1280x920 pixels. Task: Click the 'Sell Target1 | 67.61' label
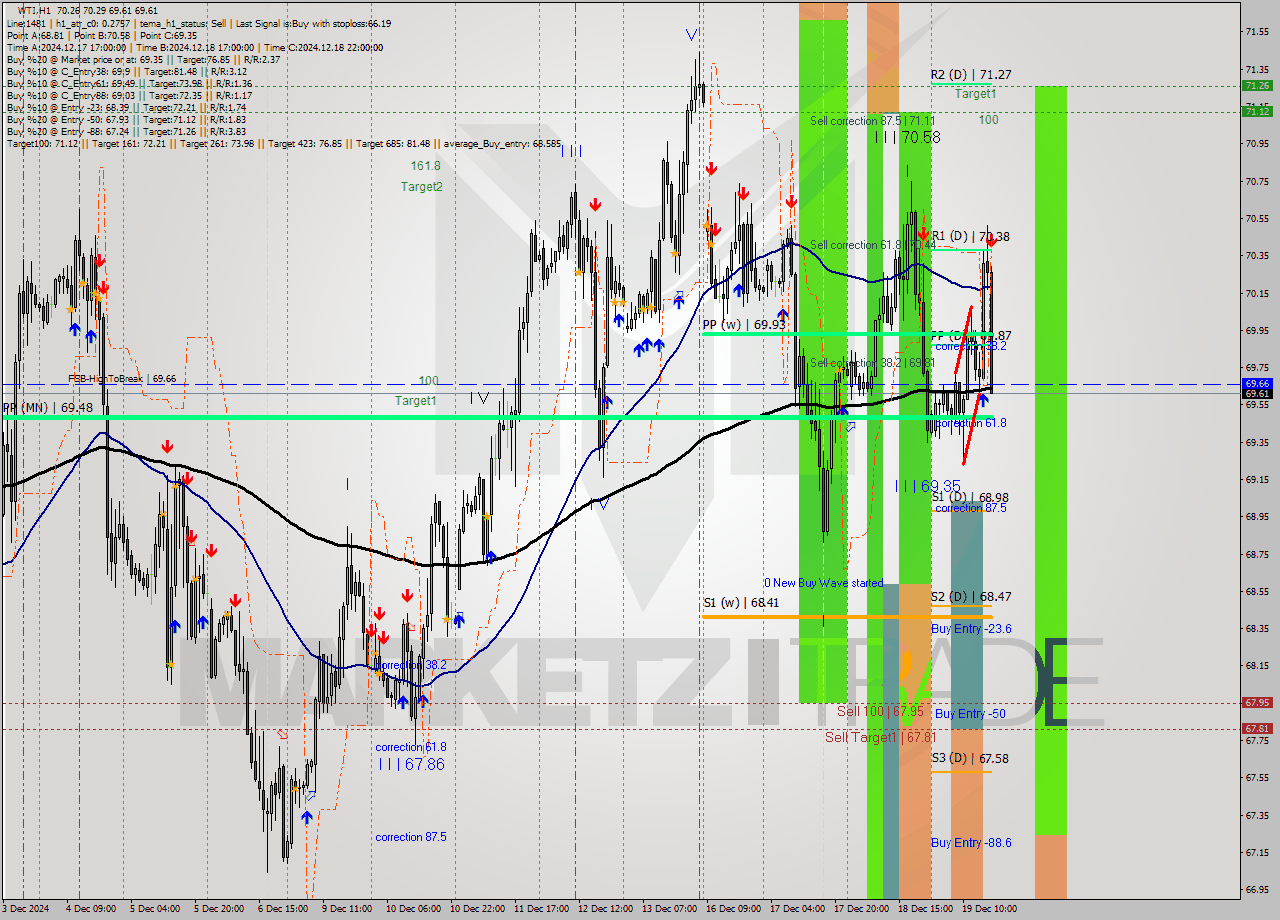881,737
